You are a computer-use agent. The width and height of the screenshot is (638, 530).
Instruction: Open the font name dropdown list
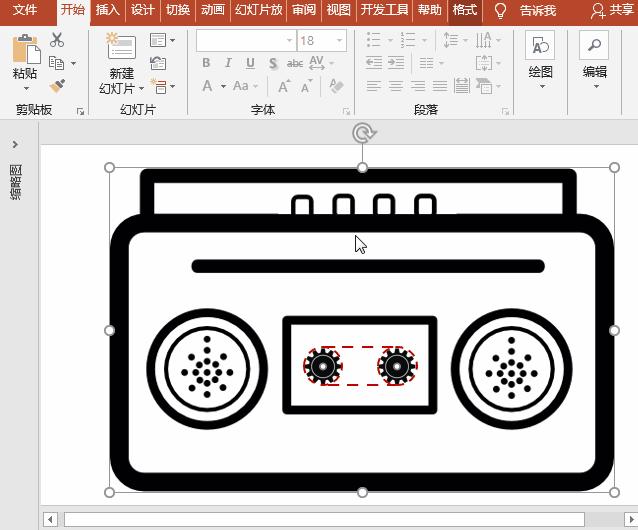coord(289,41)
